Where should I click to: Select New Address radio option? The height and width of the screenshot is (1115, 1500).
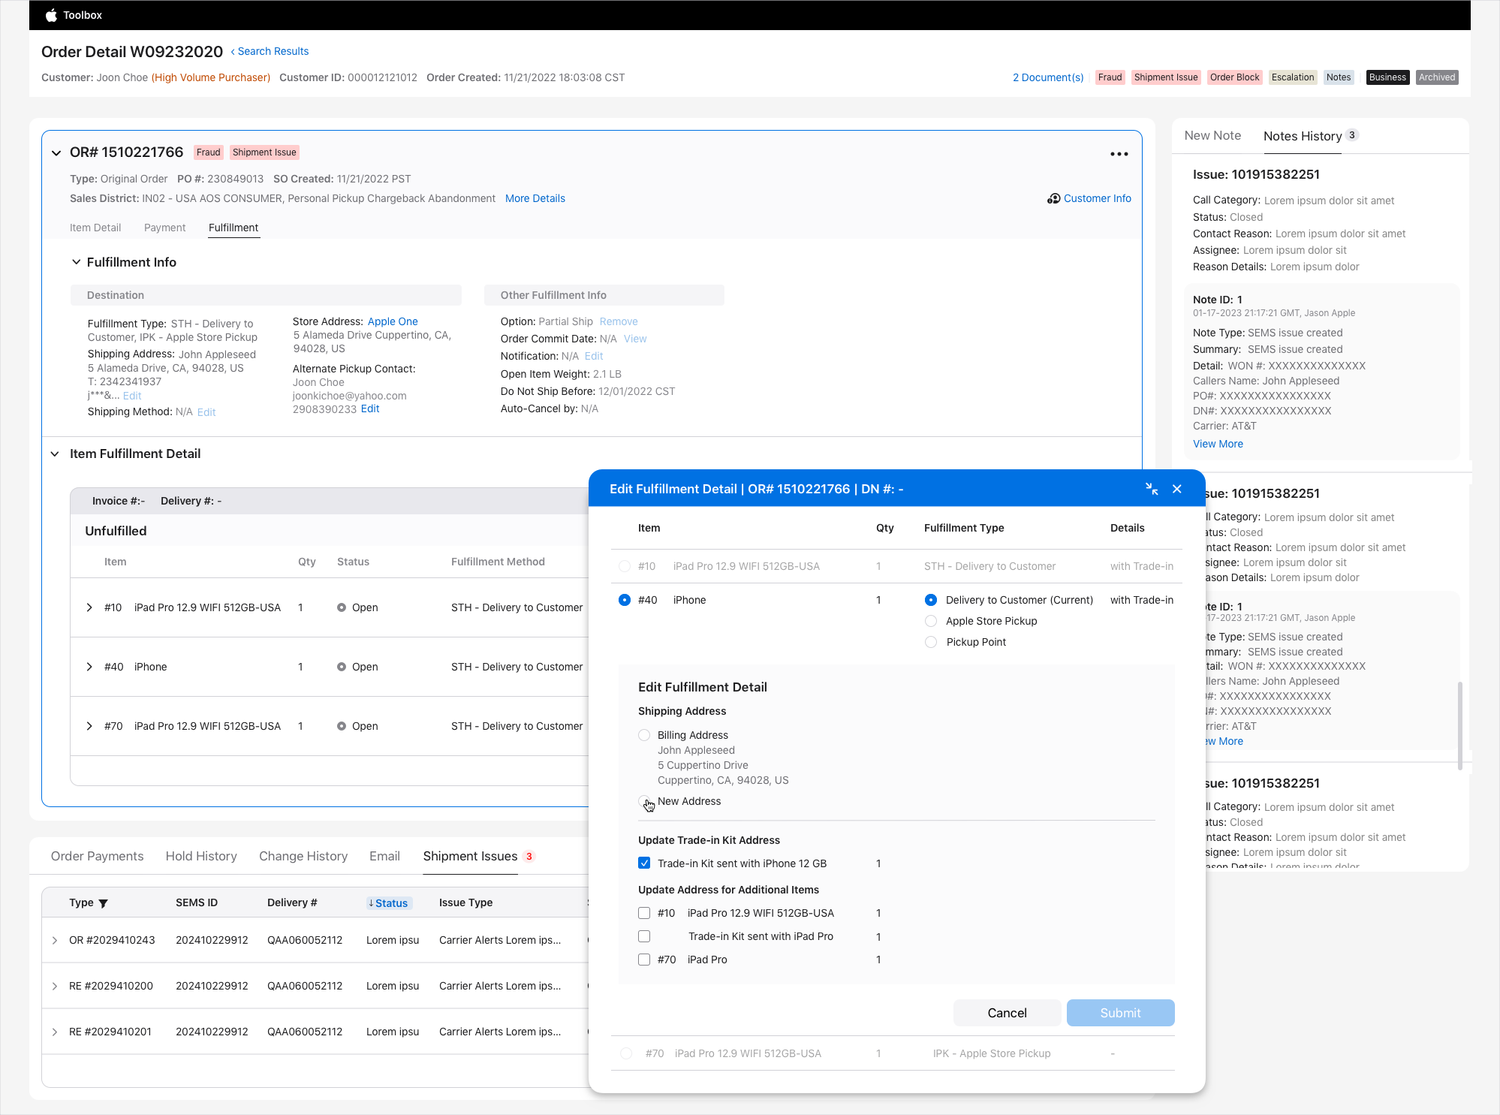click(644, 801)
